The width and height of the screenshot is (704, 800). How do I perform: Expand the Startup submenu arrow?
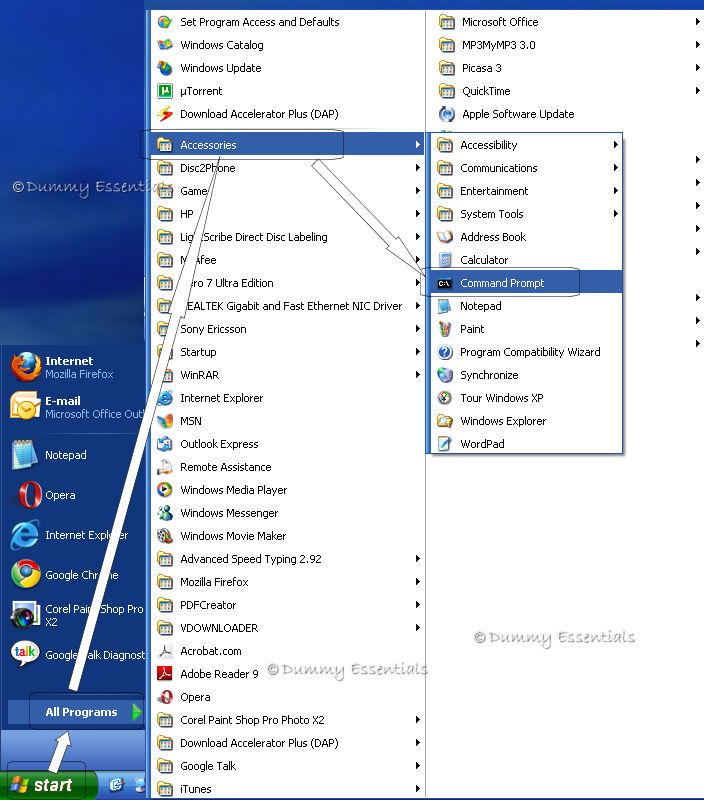[x=417, y=352]
